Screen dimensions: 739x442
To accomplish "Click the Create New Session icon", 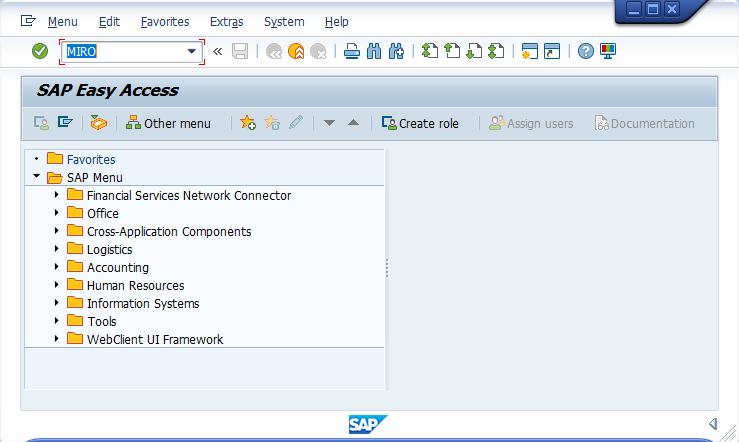I will 530,51.
